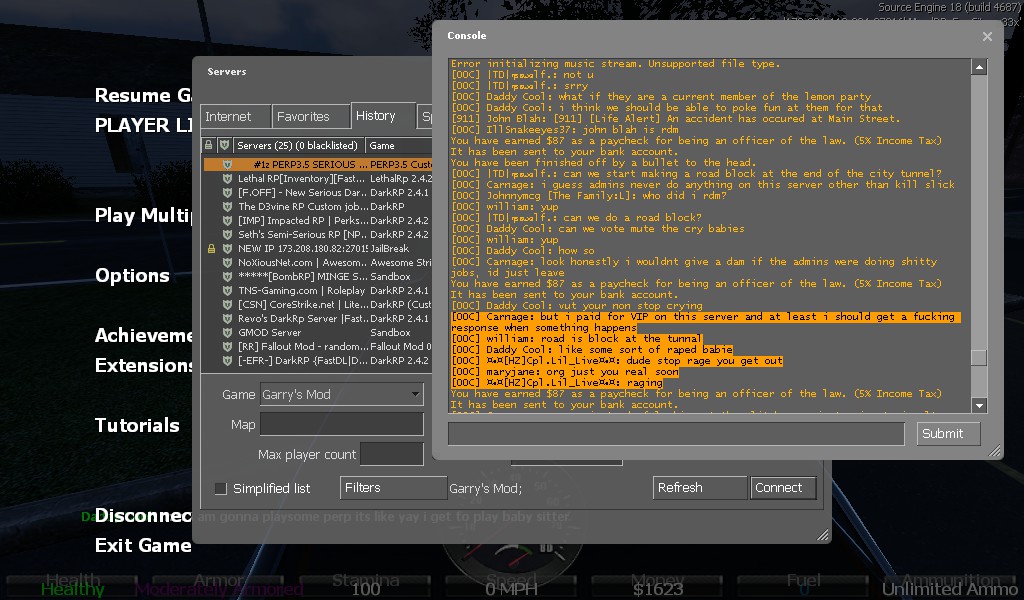The height and width of the screenshot is (600, 1024).
Task: Submit the console command
Action: (x=948, y=434)
